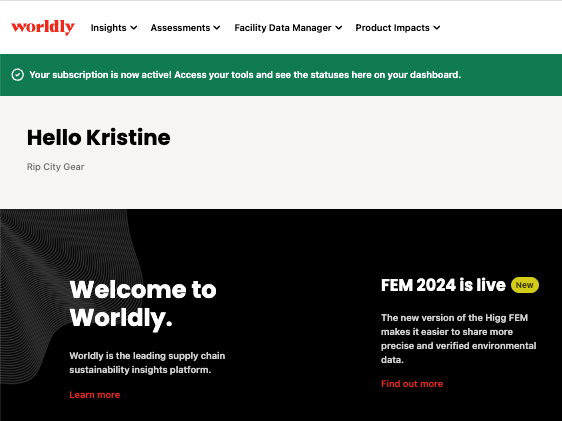562x421 pixels.
Task: Click the checkmark icon in green banner
Action: pyautogui.click(x=18, y=75)
